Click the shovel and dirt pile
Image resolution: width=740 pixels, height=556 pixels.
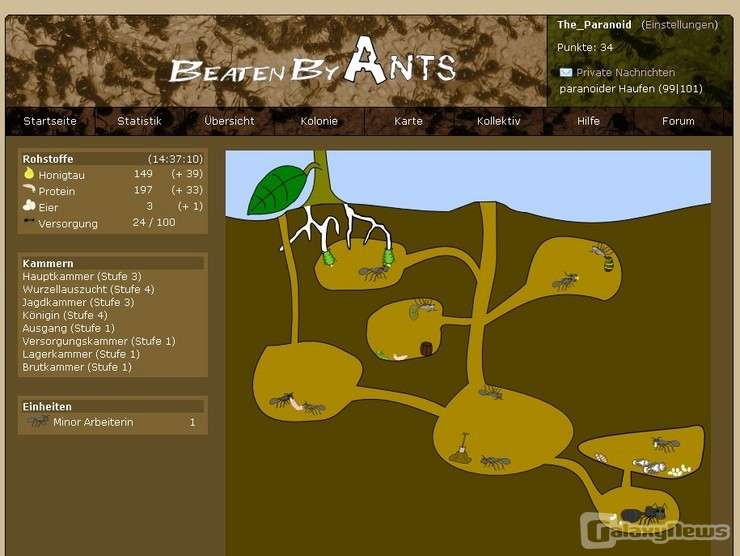(461, 448)
